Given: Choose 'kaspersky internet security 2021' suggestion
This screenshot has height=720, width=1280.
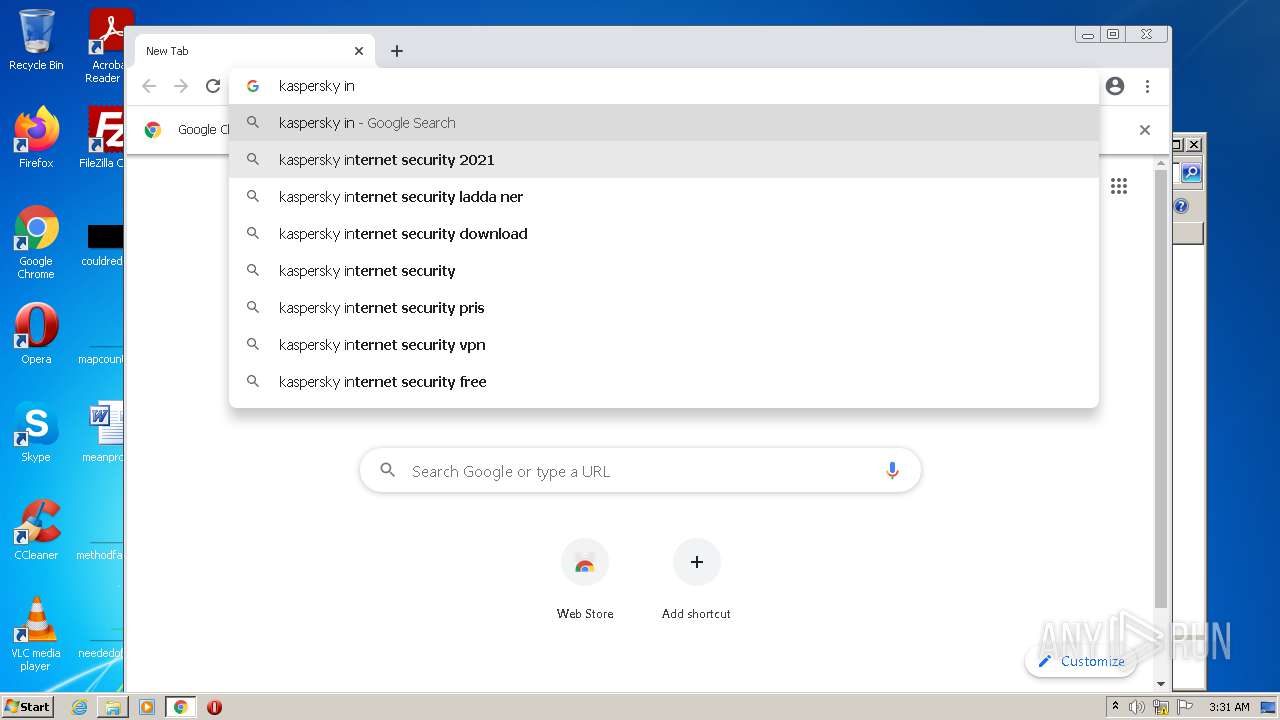Looking at the screenshot, I should pos(664,160).
